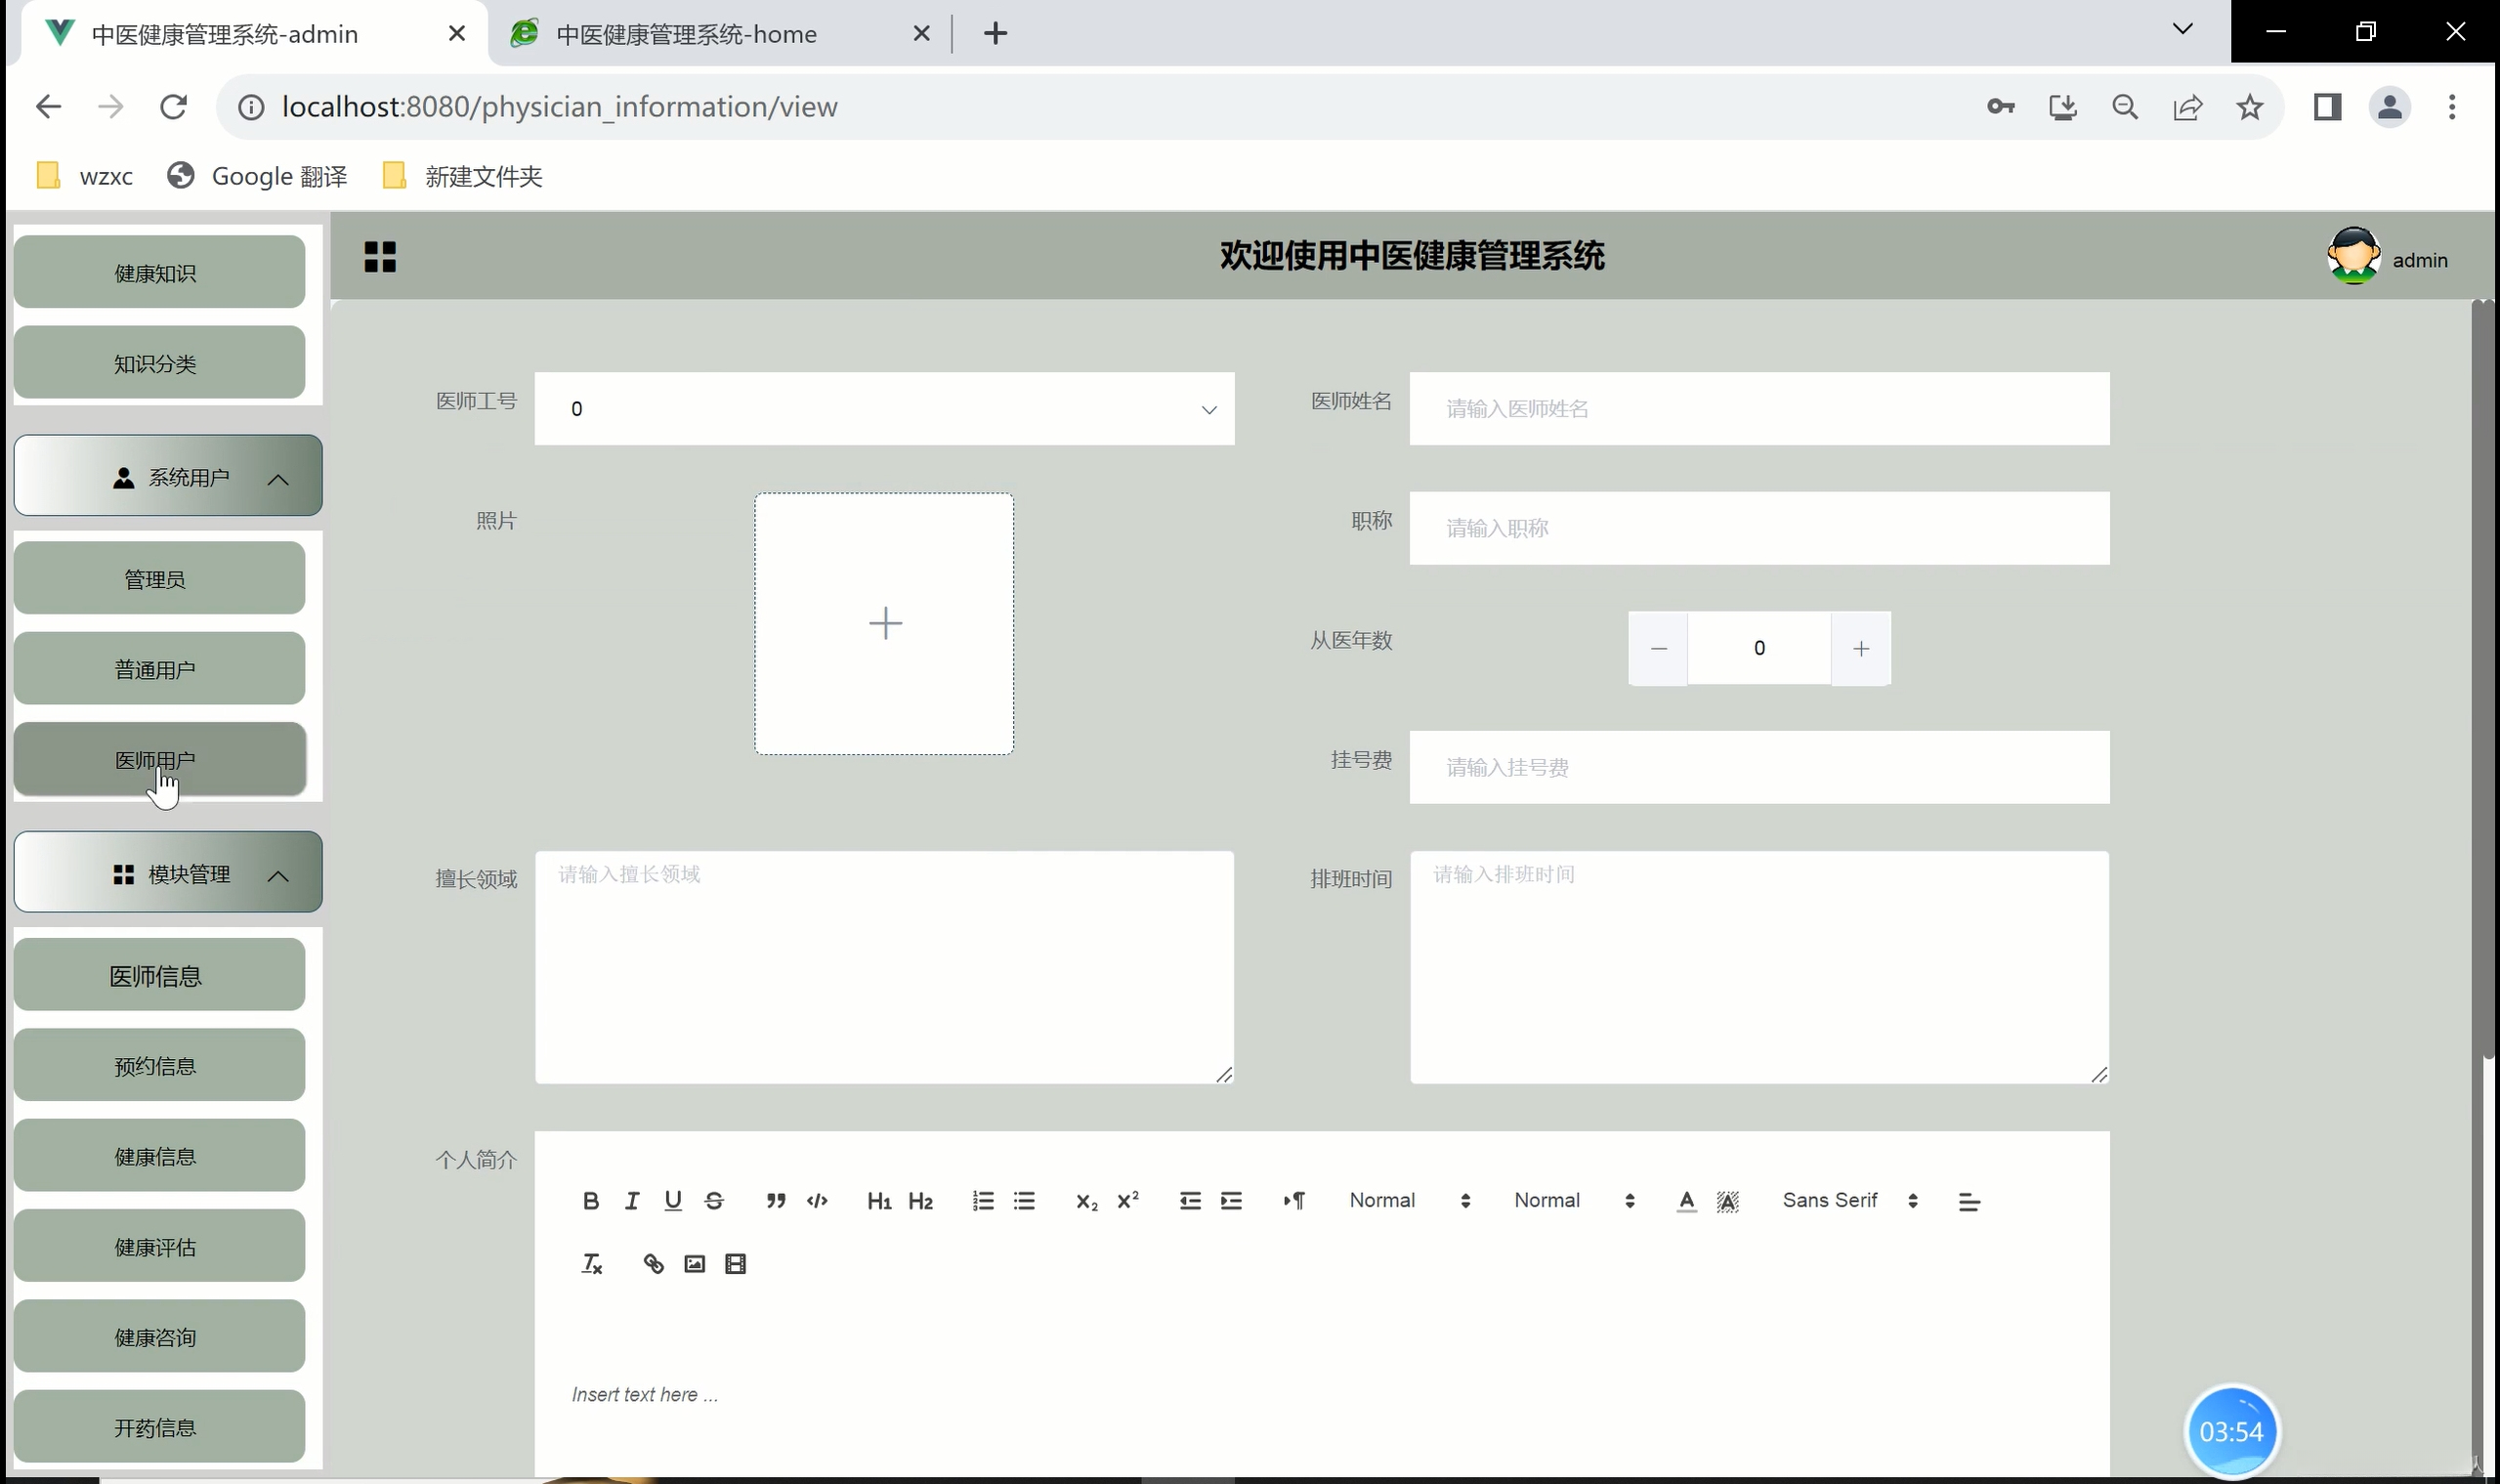Increase 从医年数 with plus button
The image size is (2500, 1484).
click(x=1861, y=649)
